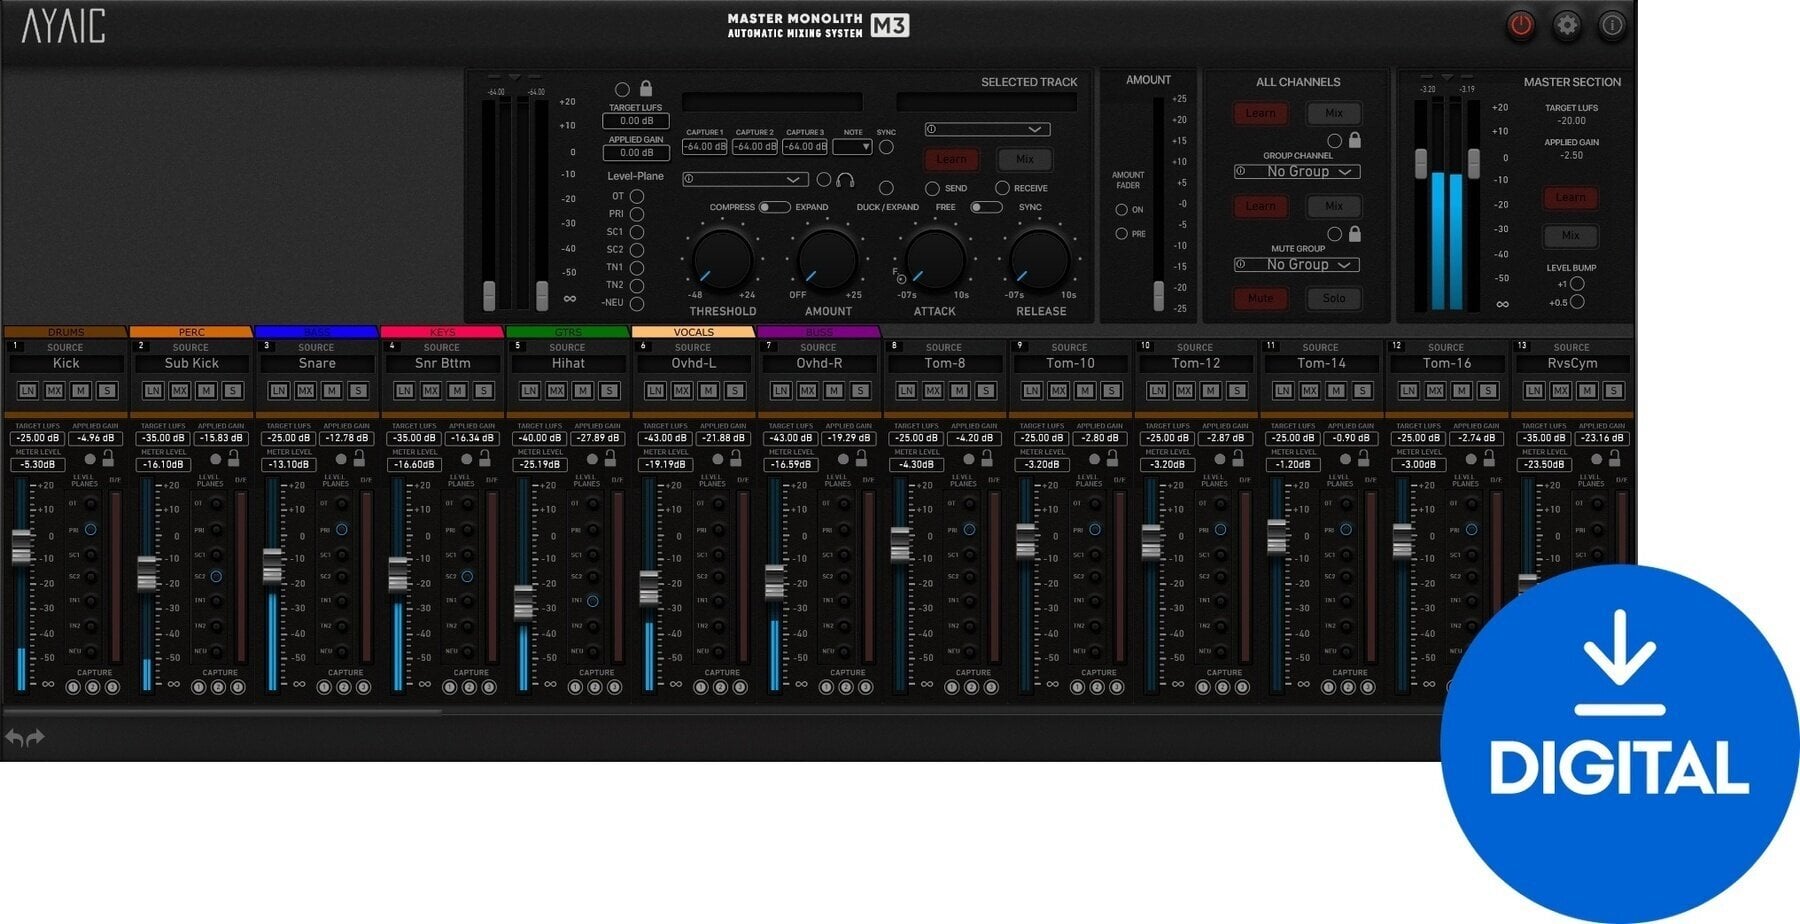Click Kick source name field
1800x924 pixels.
coord(66,364)
